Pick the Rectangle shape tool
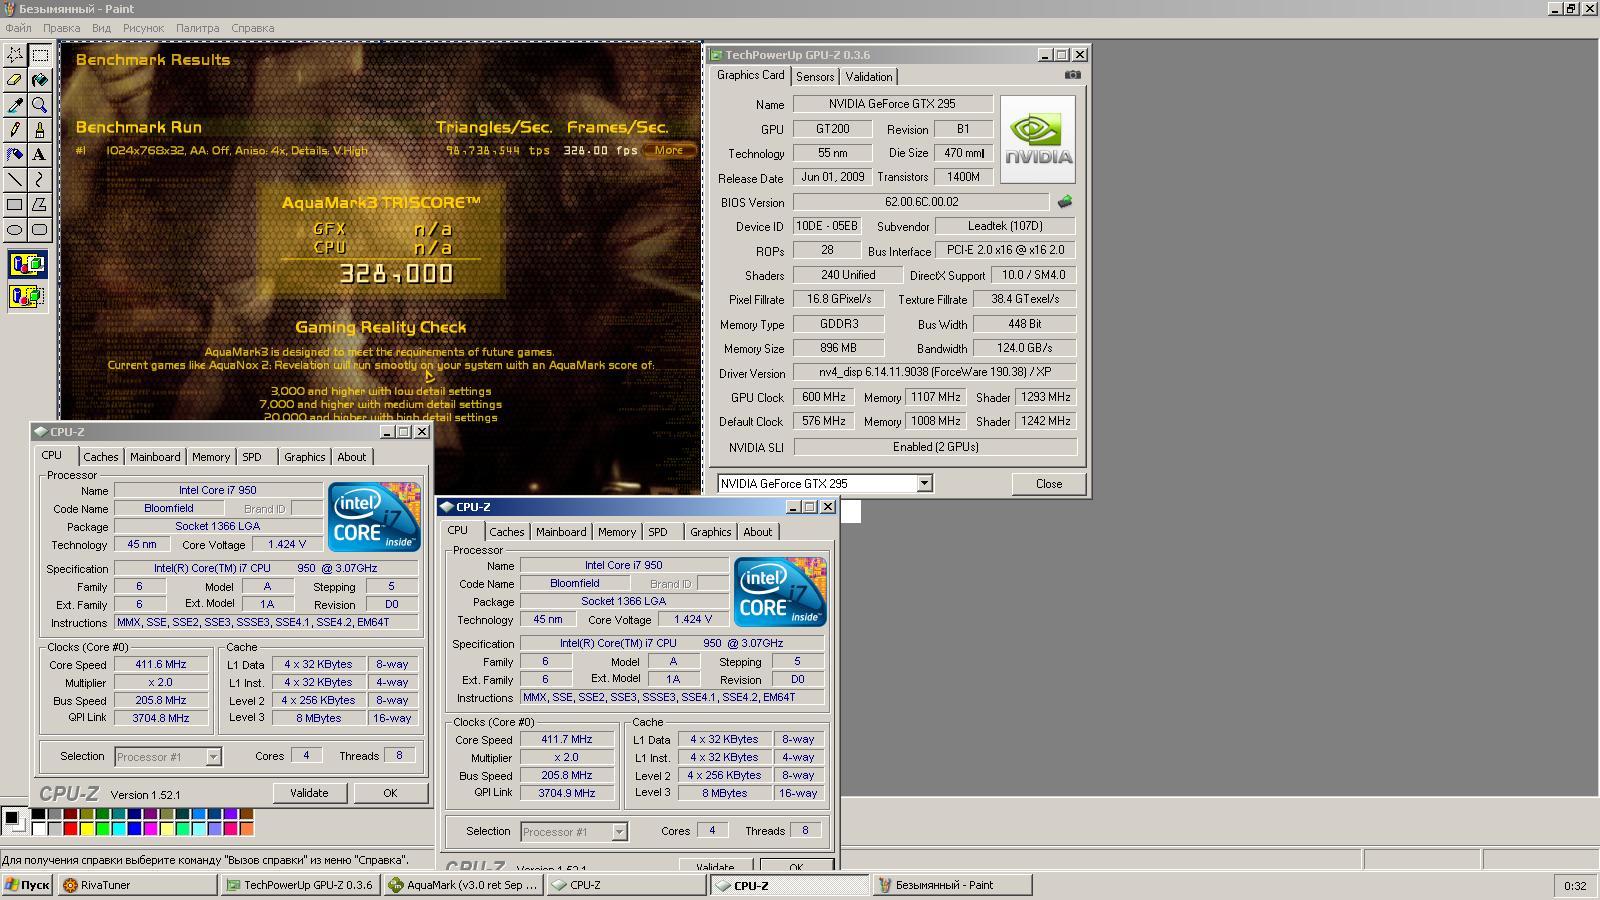 coord(15,205)
